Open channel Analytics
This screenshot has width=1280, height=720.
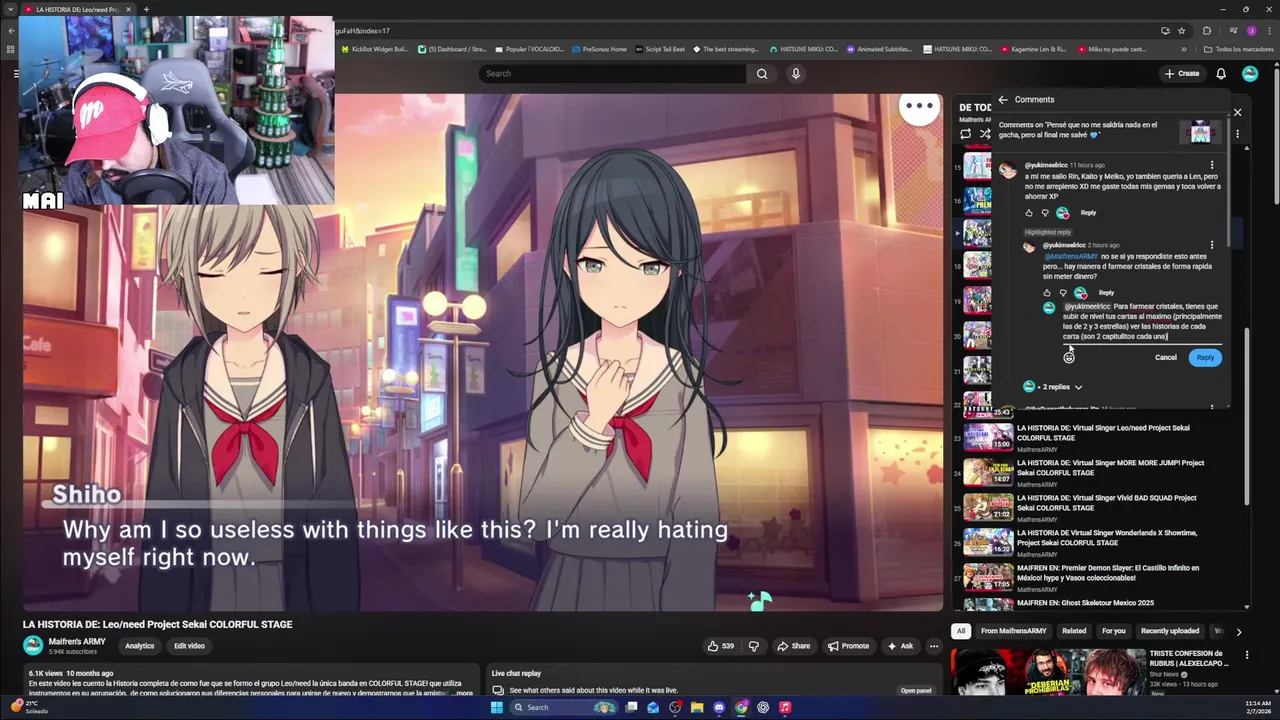(x=139, y=646)
